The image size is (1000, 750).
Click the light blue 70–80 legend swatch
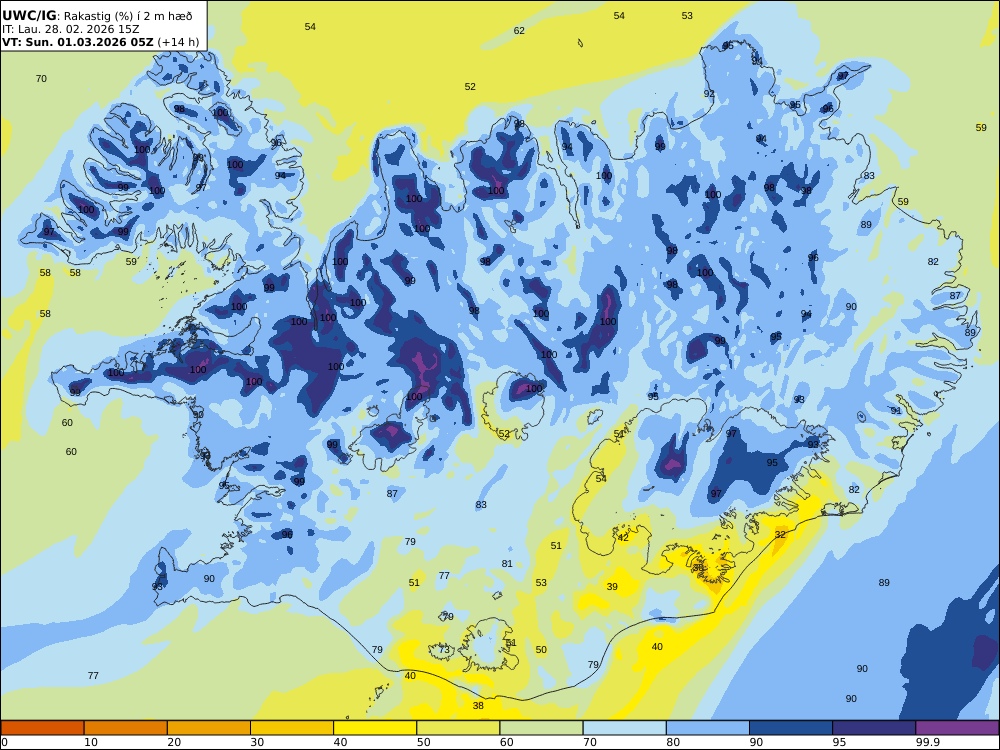[x=624, y=728]
